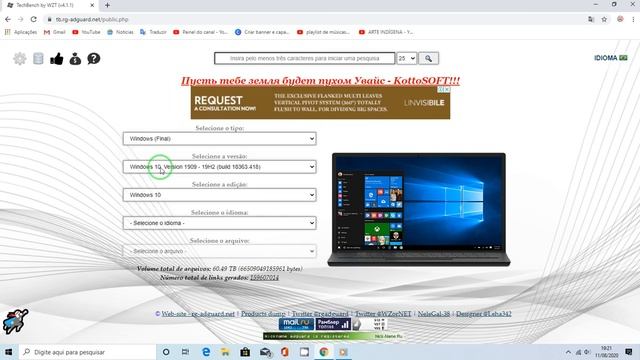Viewport: 640px width, 360px height.
Task: Click the translate page icon in address bar
Action: click(591, 19)
